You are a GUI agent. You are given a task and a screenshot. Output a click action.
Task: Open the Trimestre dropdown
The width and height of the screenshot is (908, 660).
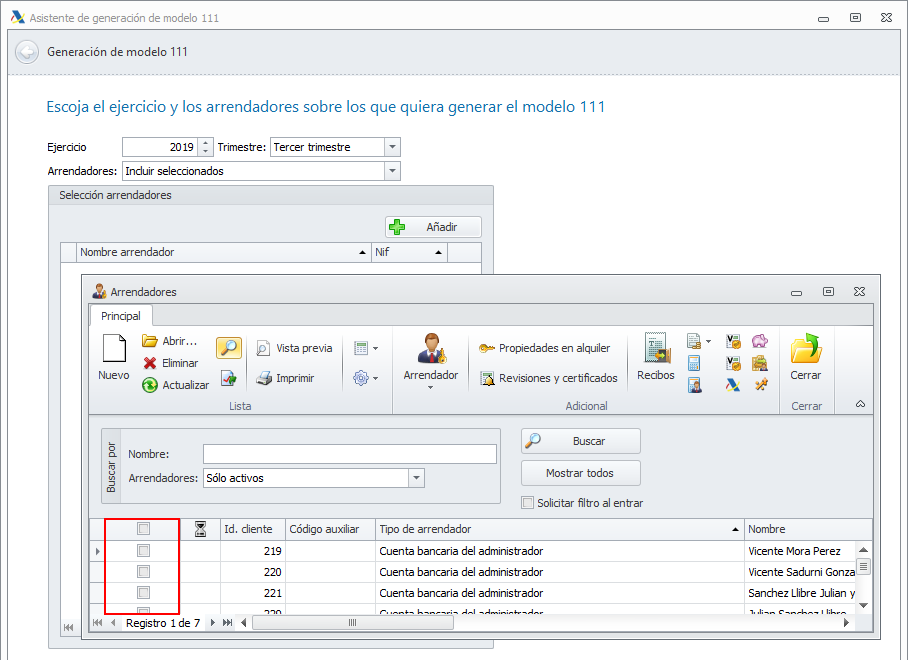(x=392, y=147)
